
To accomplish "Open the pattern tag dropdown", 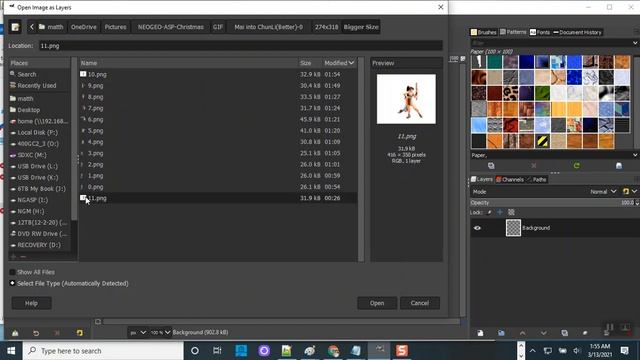I will tap(635, 155).
